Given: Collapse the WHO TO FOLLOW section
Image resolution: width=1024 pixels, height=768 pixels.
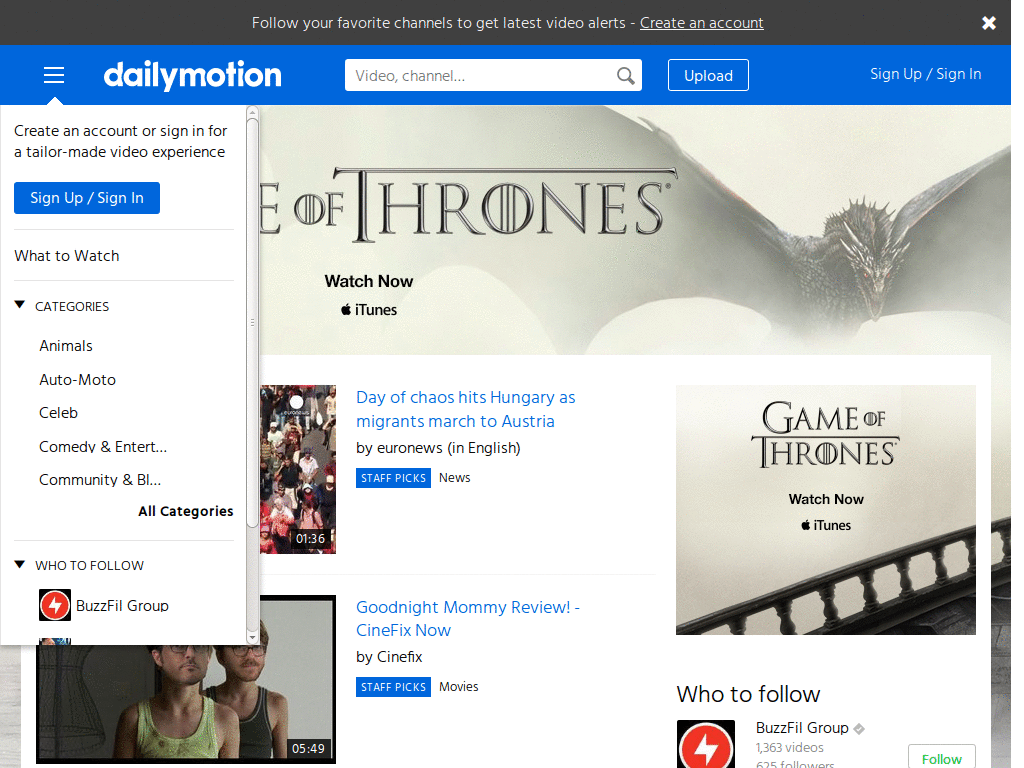Looking at the screenshot, I should [x=19, y=564].
